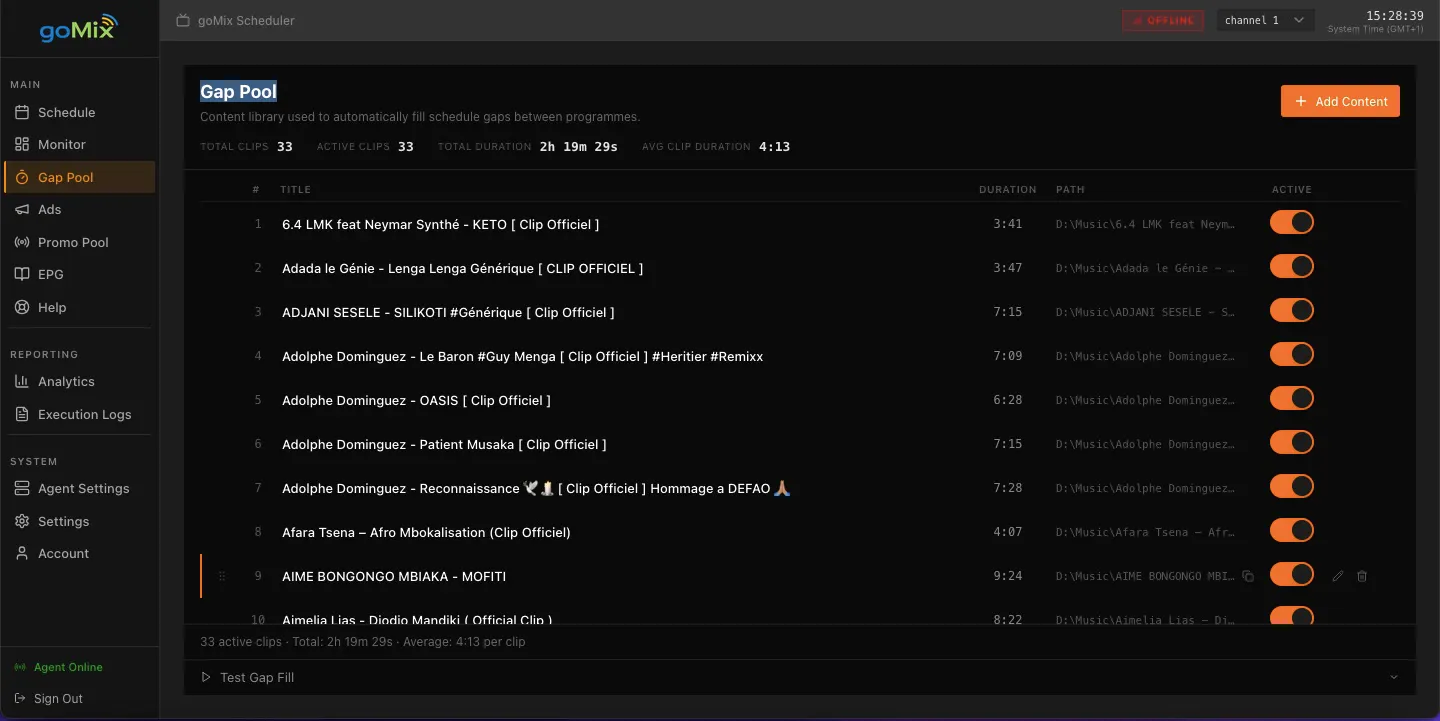Click total duration value 2h 19m 29s

[579, 147]
